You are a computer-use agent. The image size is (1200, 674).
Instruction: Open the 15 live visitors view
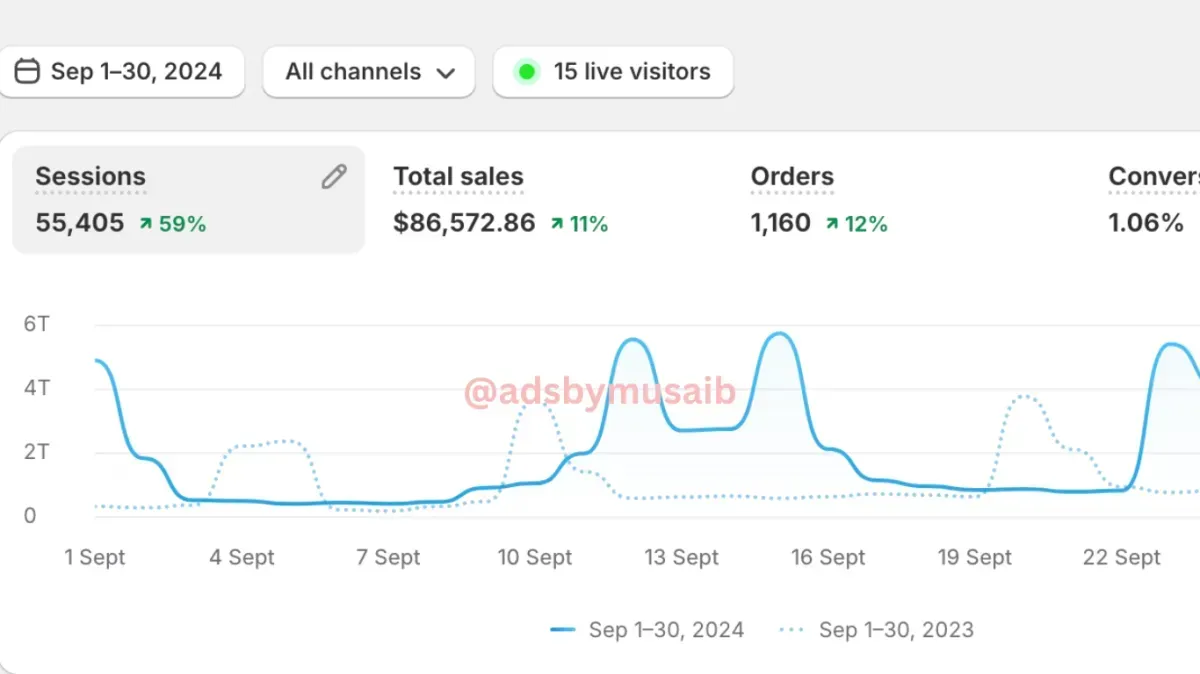tap(612, 72)
